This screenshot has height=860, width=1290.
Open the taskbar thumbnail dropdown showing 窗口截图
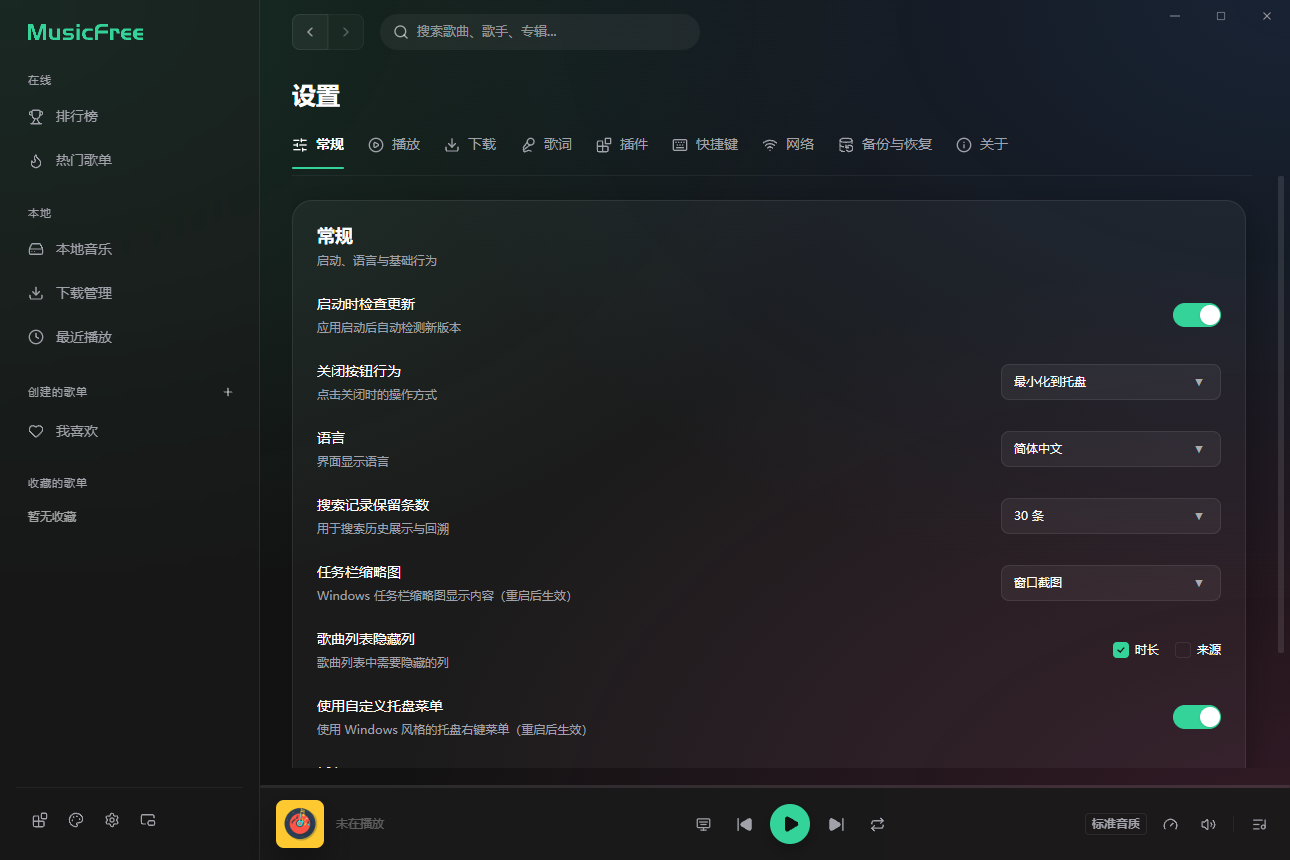tap(1110, 583)
